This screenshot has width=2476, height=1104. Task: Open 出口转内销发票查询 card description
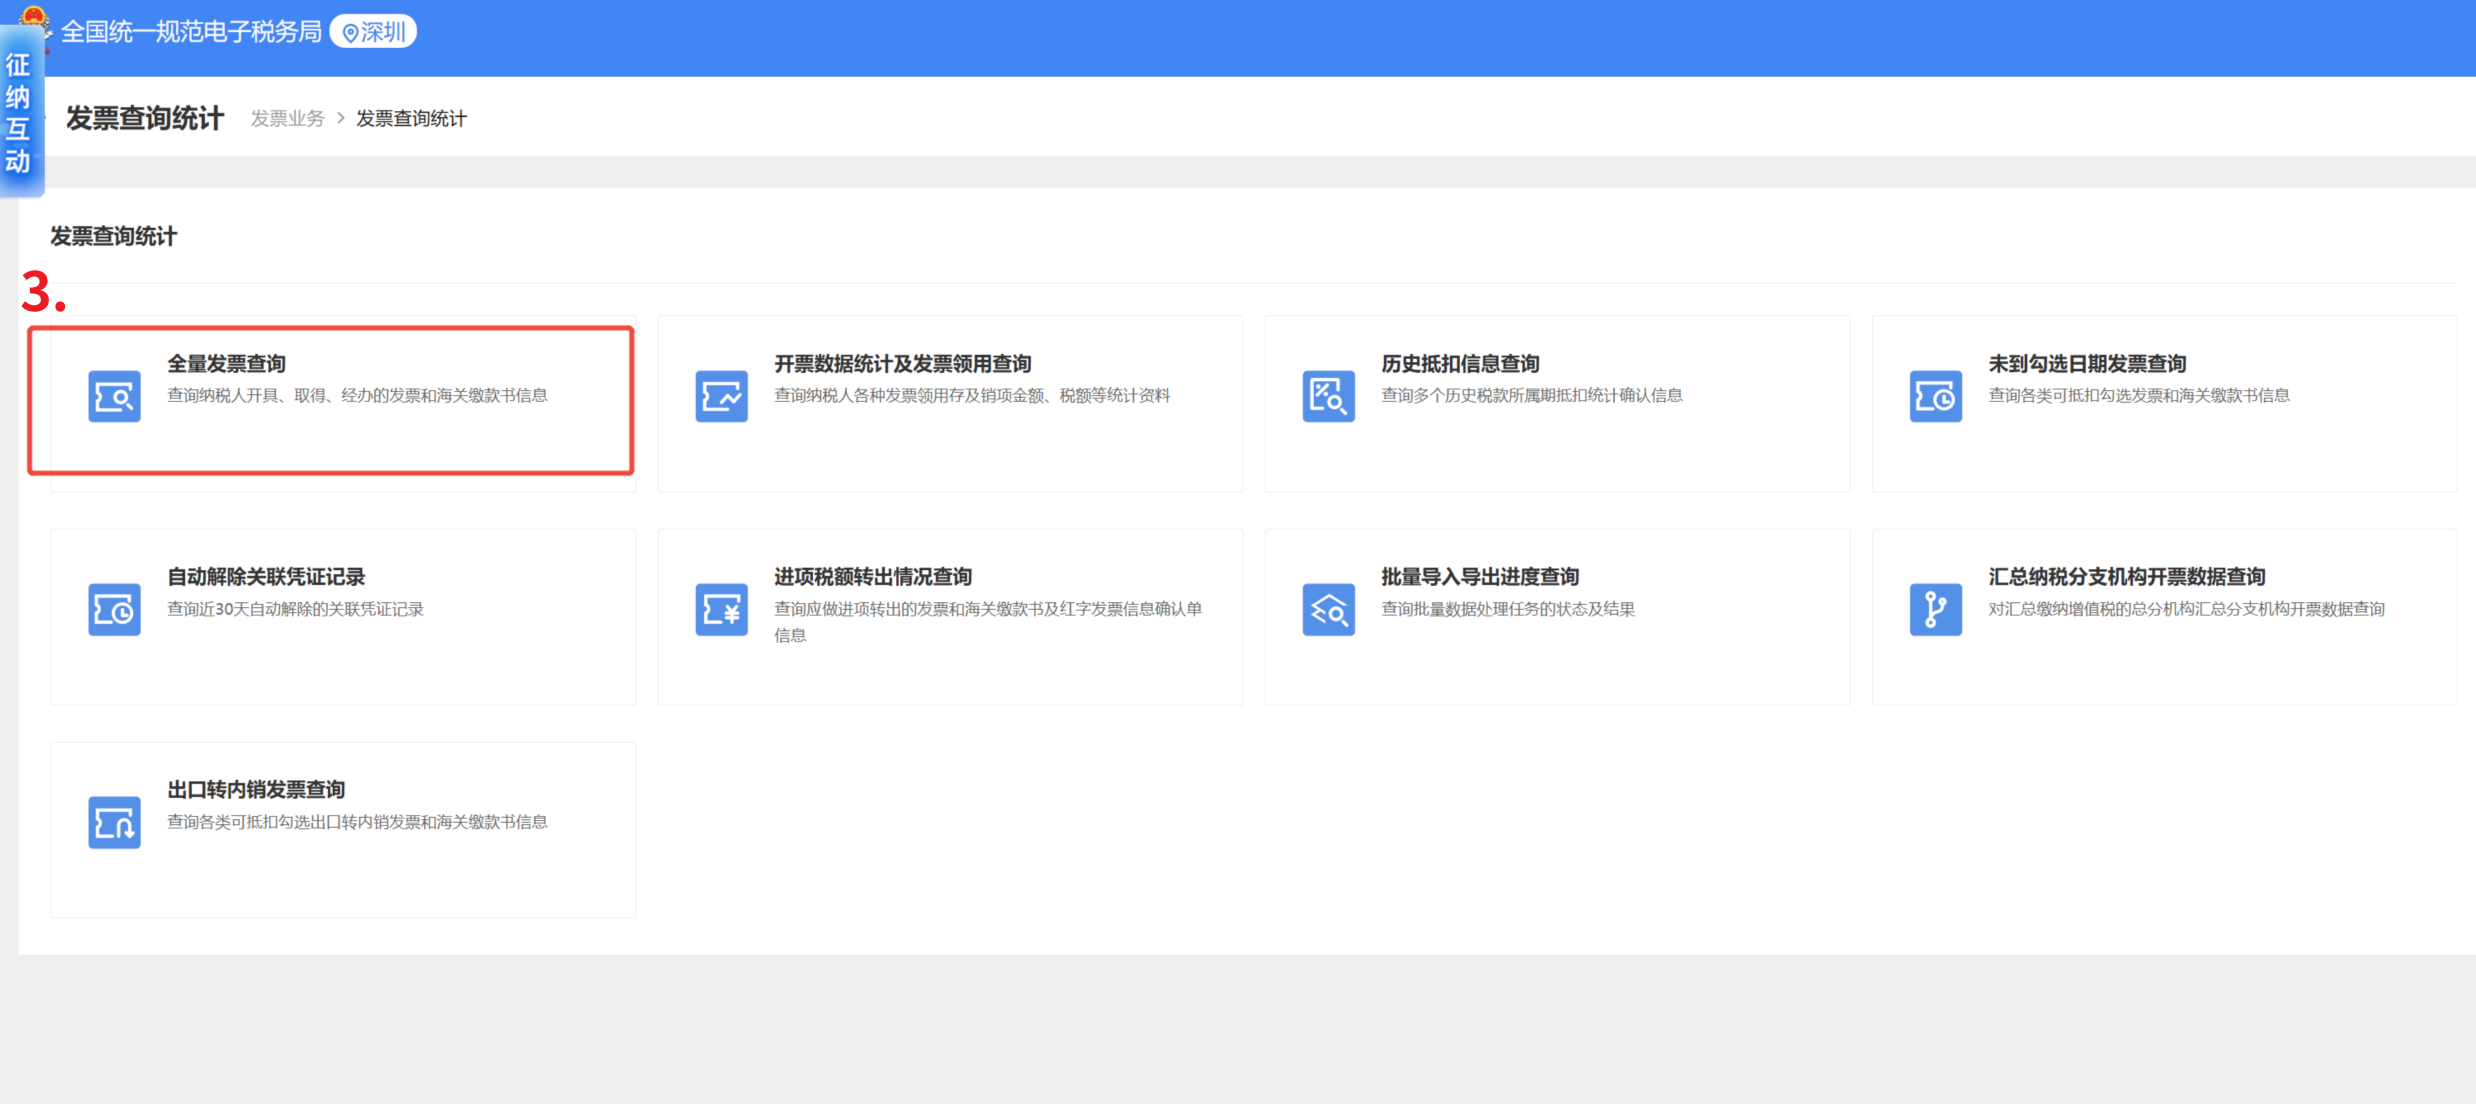(357, 822)
